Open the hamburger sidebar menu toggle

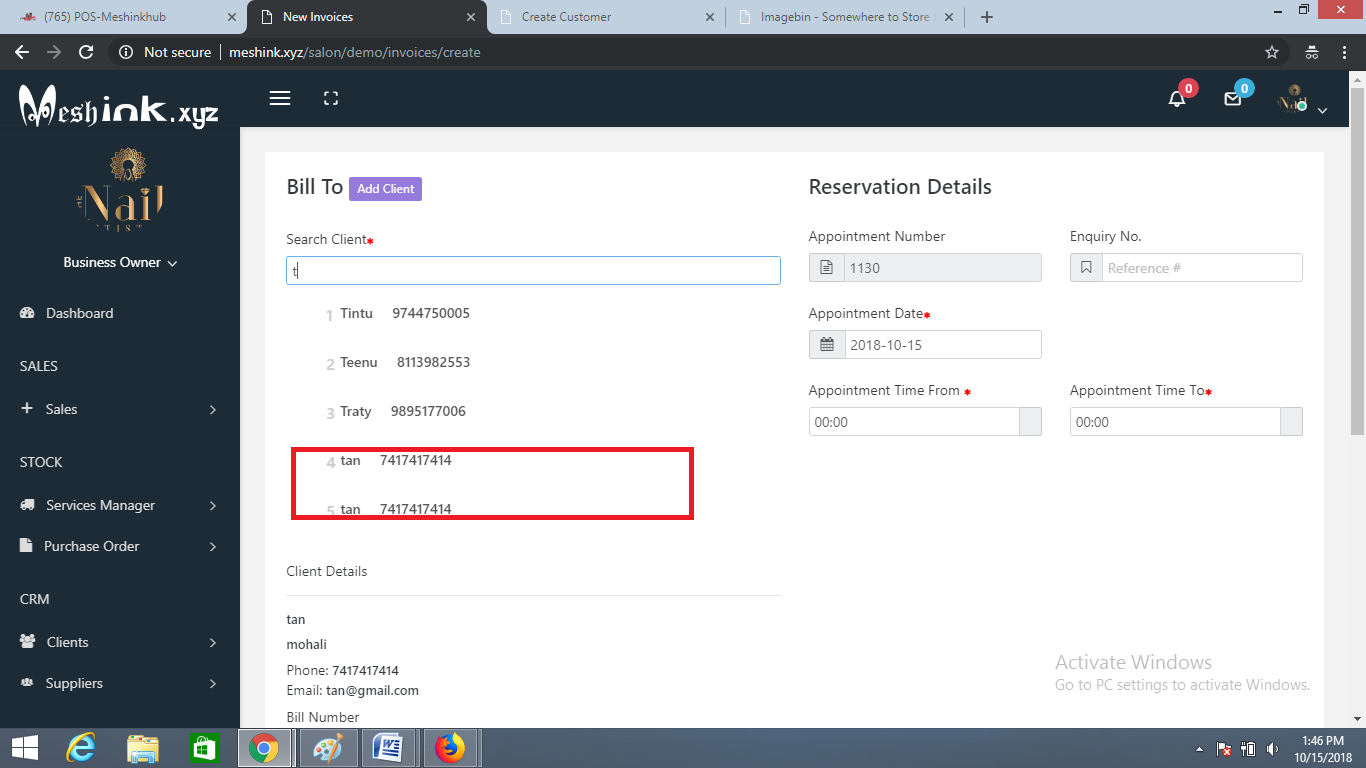pyautogui.click(x=280, y=98)
